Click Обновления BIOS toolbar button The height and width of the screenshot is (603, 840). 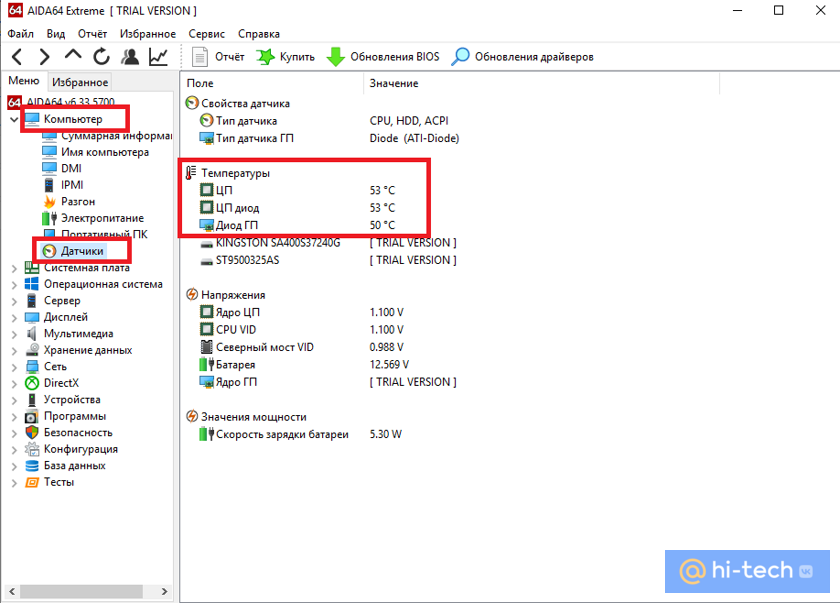click(x=383, y=57)
